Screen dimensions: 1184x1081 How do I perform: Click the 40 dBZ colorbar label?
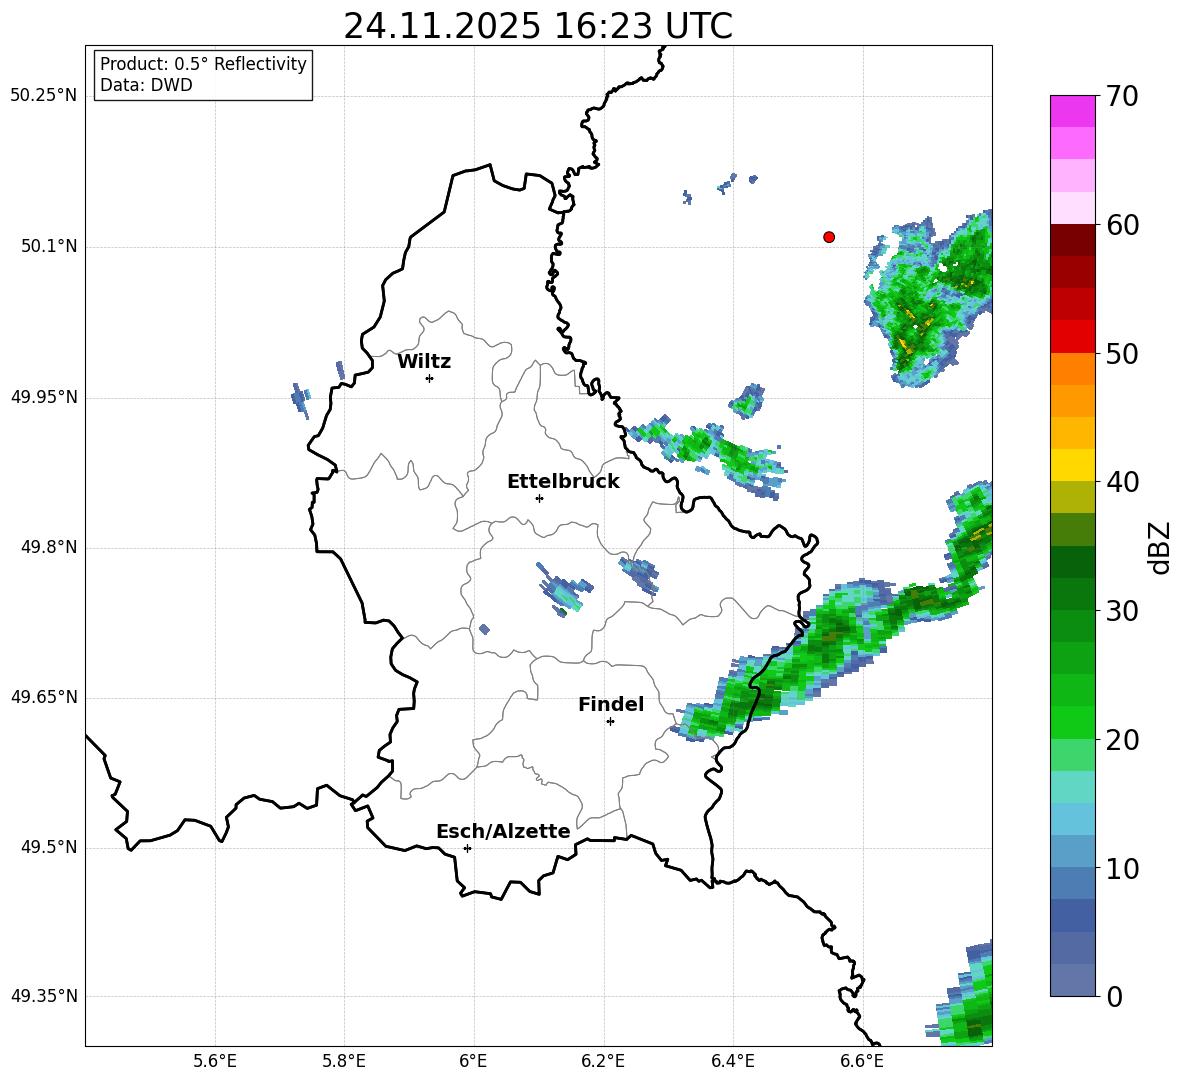click(1122, 482)
